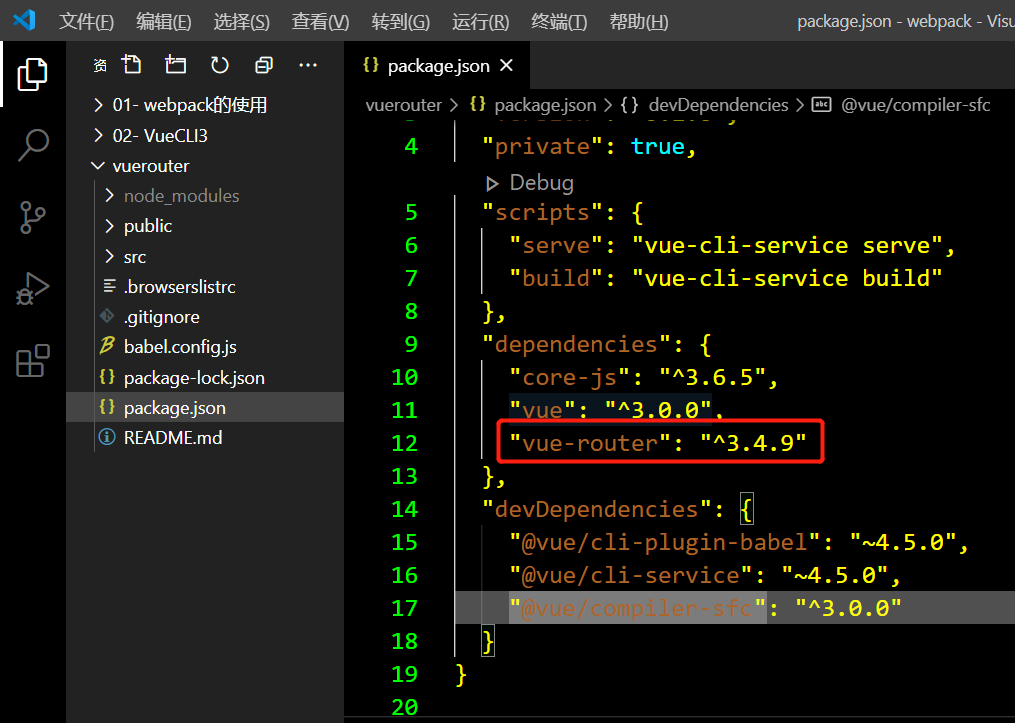Open the 编辑(E) menu
The height and width of the screenshot is (723, 1015).
(164, 22)
